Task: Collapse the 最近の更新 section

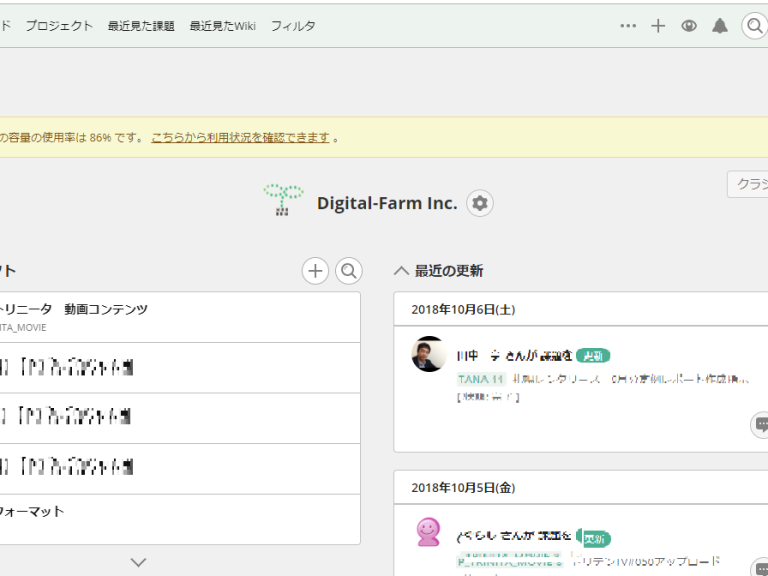Action: coord(401,271)
